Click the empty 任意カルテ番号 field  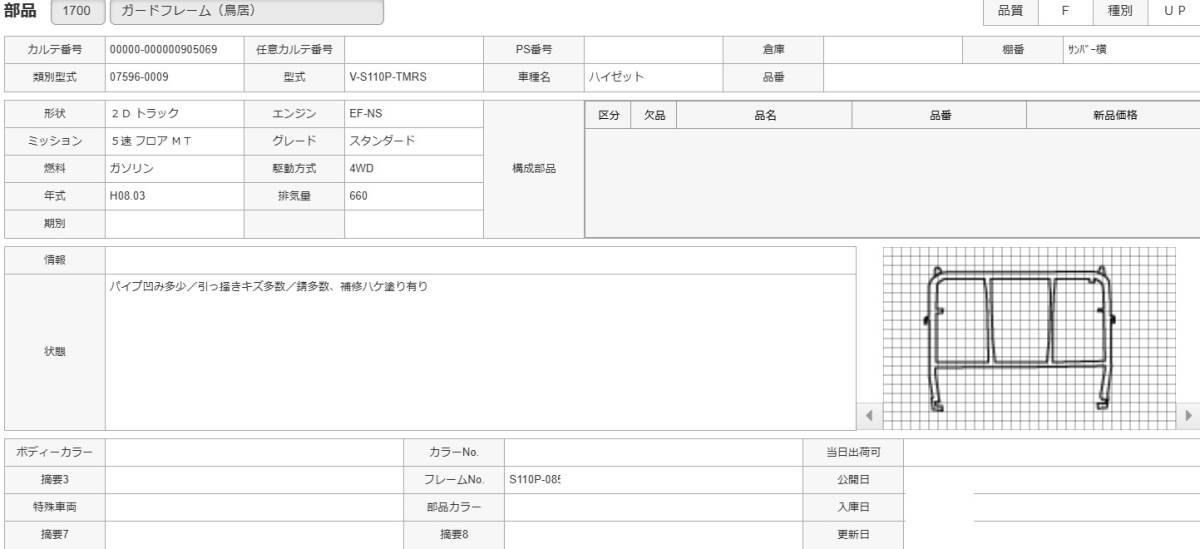coord(413,49)
